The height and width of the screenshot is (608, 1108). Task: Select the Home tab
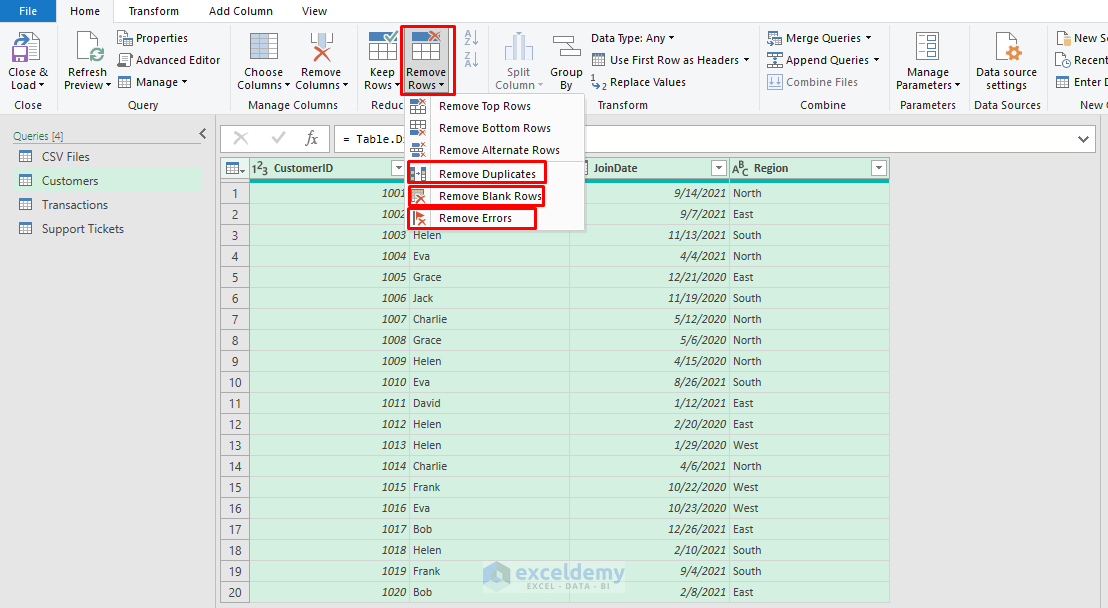pyautogui.click(x=85, y=11)
